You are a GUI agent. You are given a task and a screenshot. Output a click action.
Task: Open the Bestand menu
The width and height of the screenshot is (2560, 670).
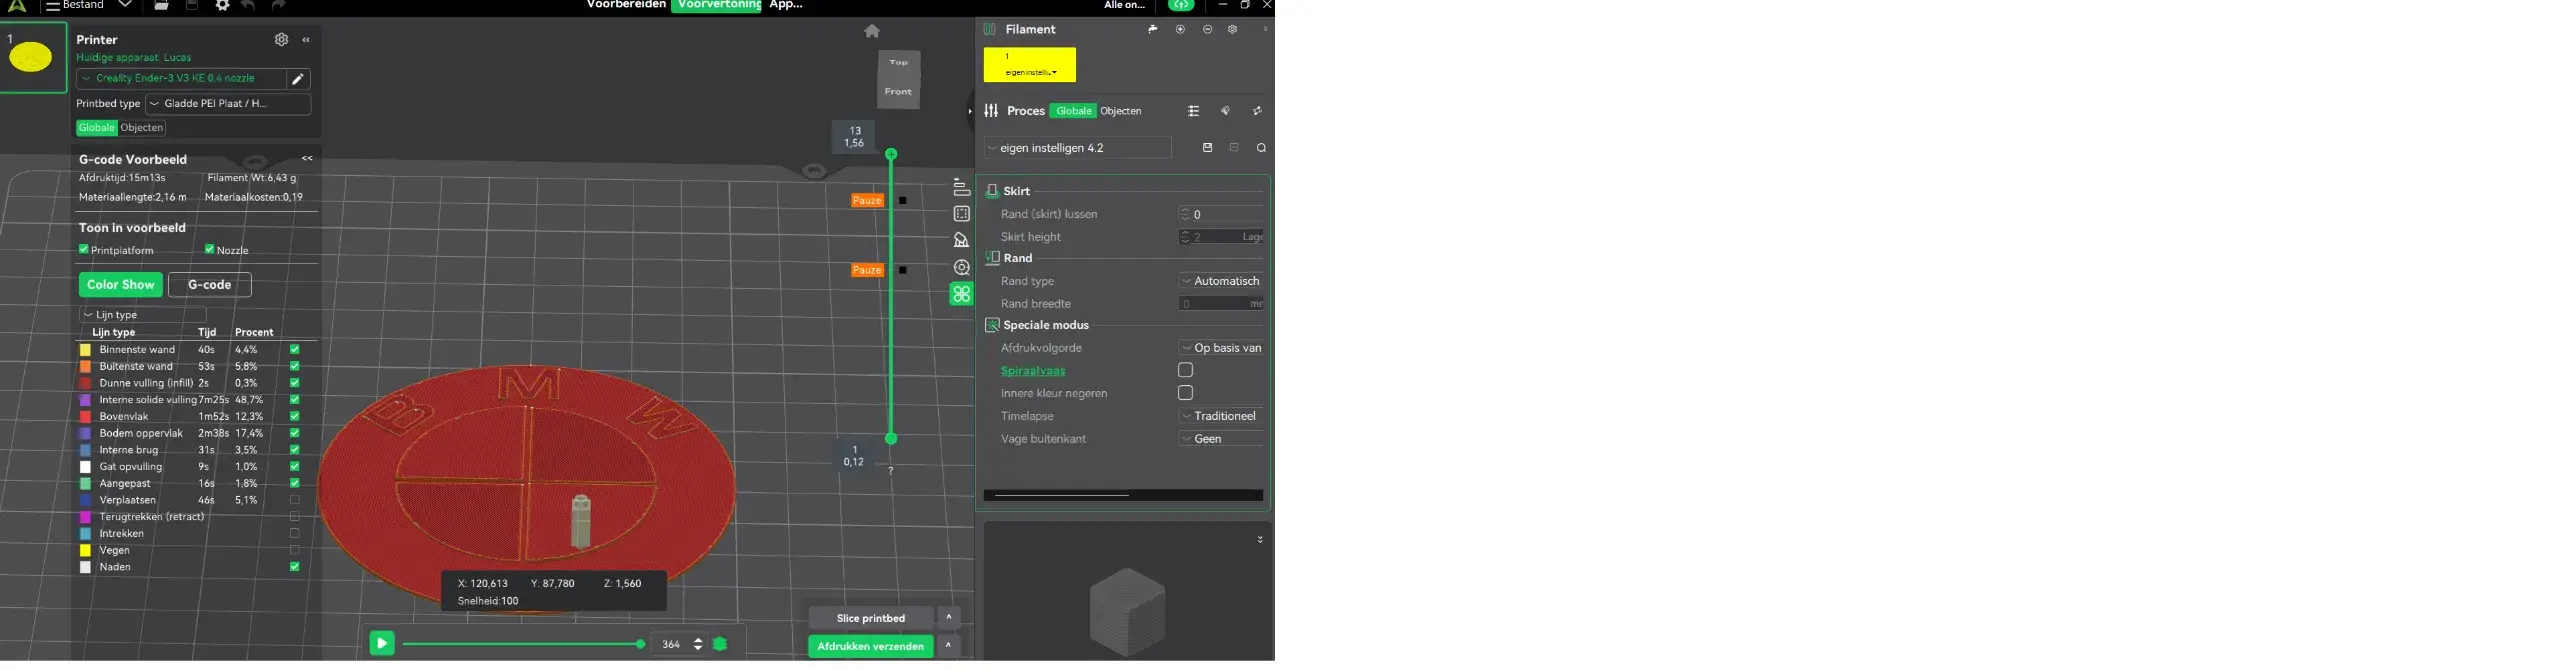[82, 5]
